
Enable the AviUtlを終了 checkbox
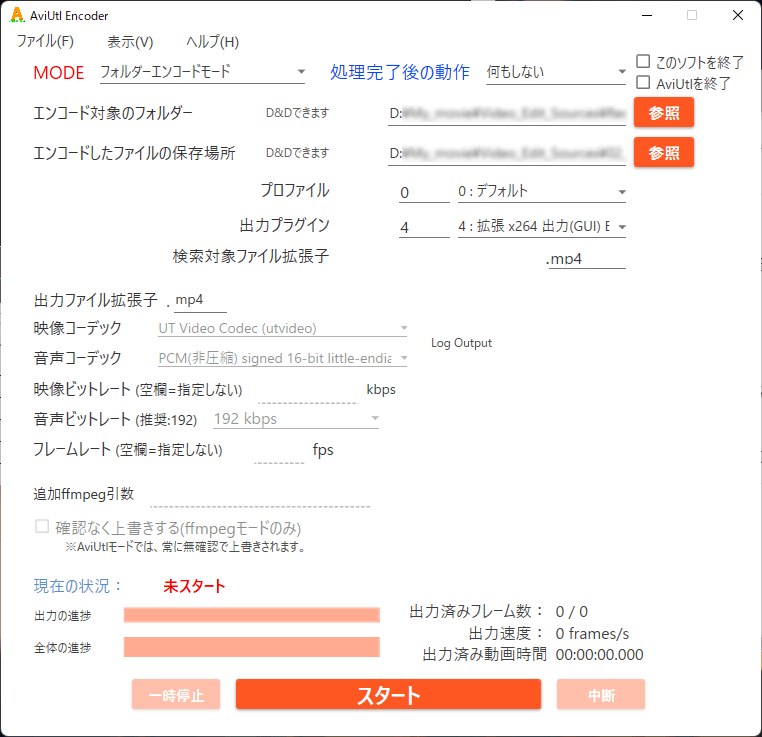click(x=644, y=83)
